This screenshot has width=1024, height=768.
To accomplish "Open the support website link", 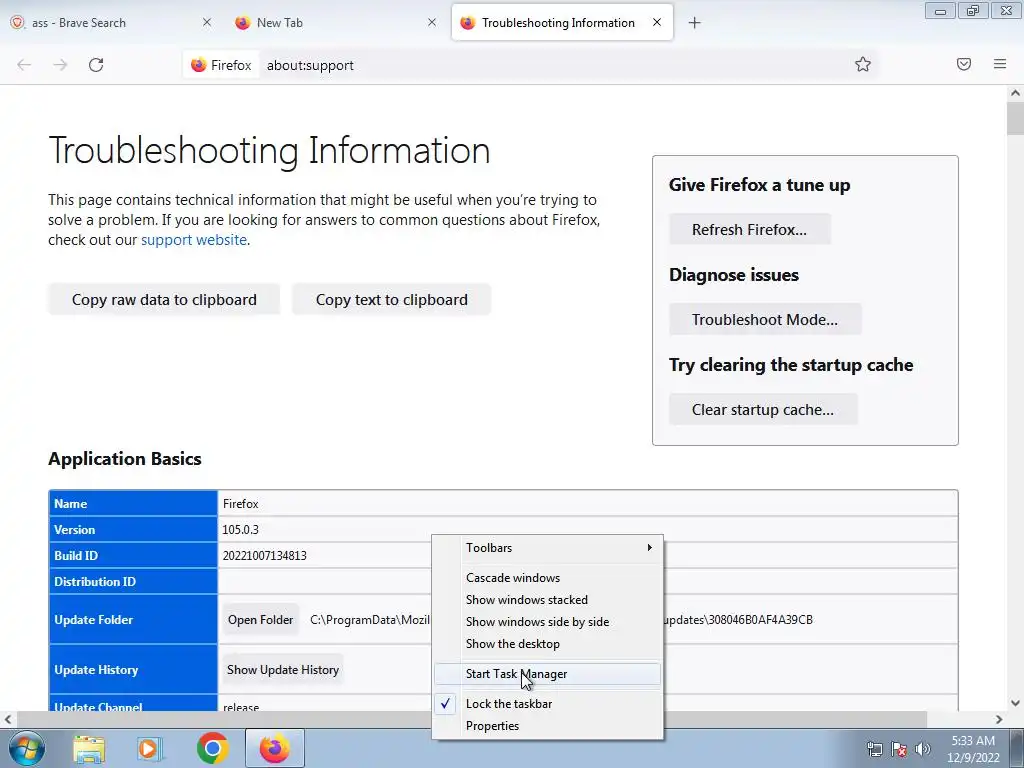I will click(194, 240).
